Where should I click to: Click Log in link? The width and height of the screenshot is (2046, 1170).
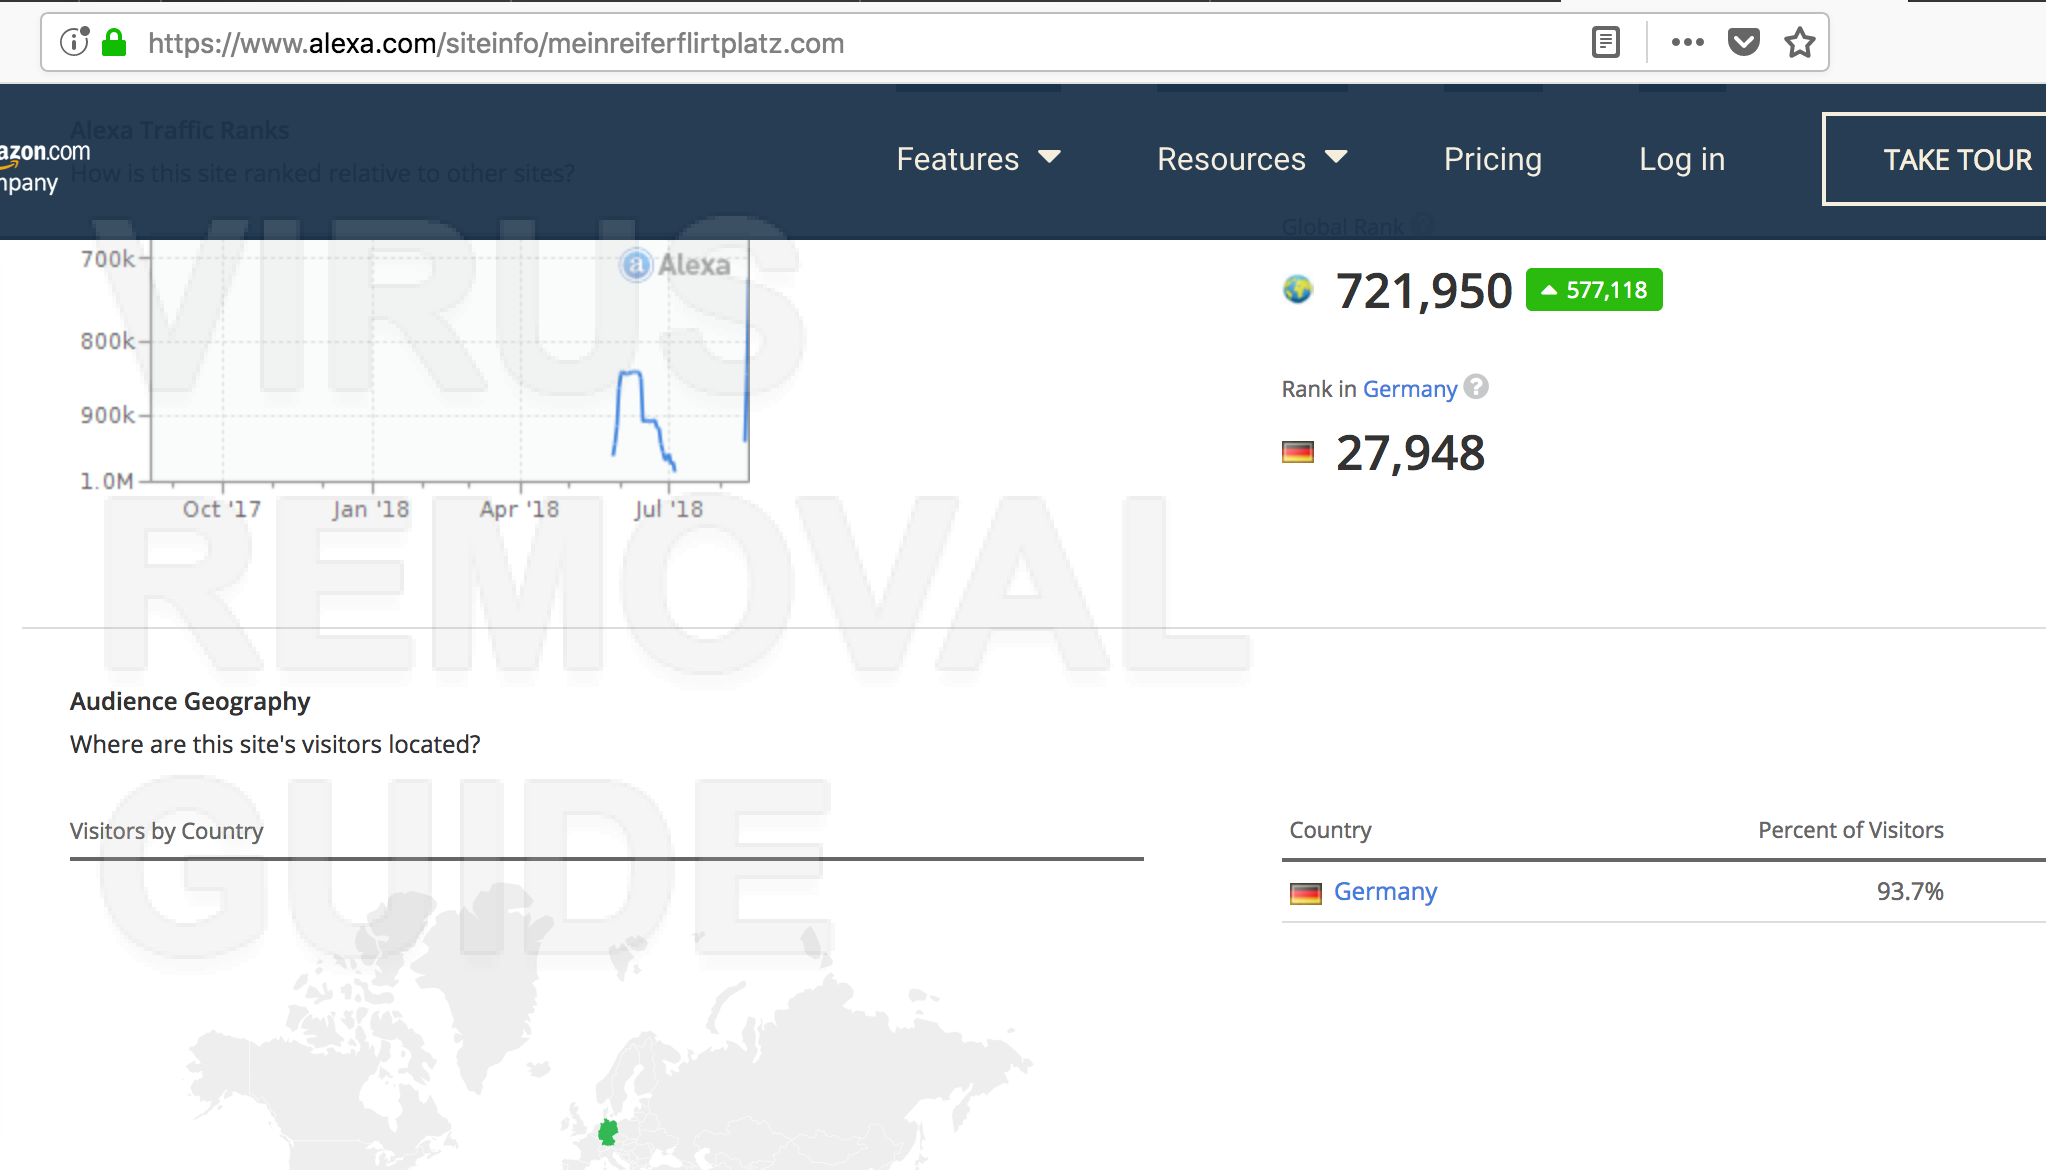click(1682, 159)
